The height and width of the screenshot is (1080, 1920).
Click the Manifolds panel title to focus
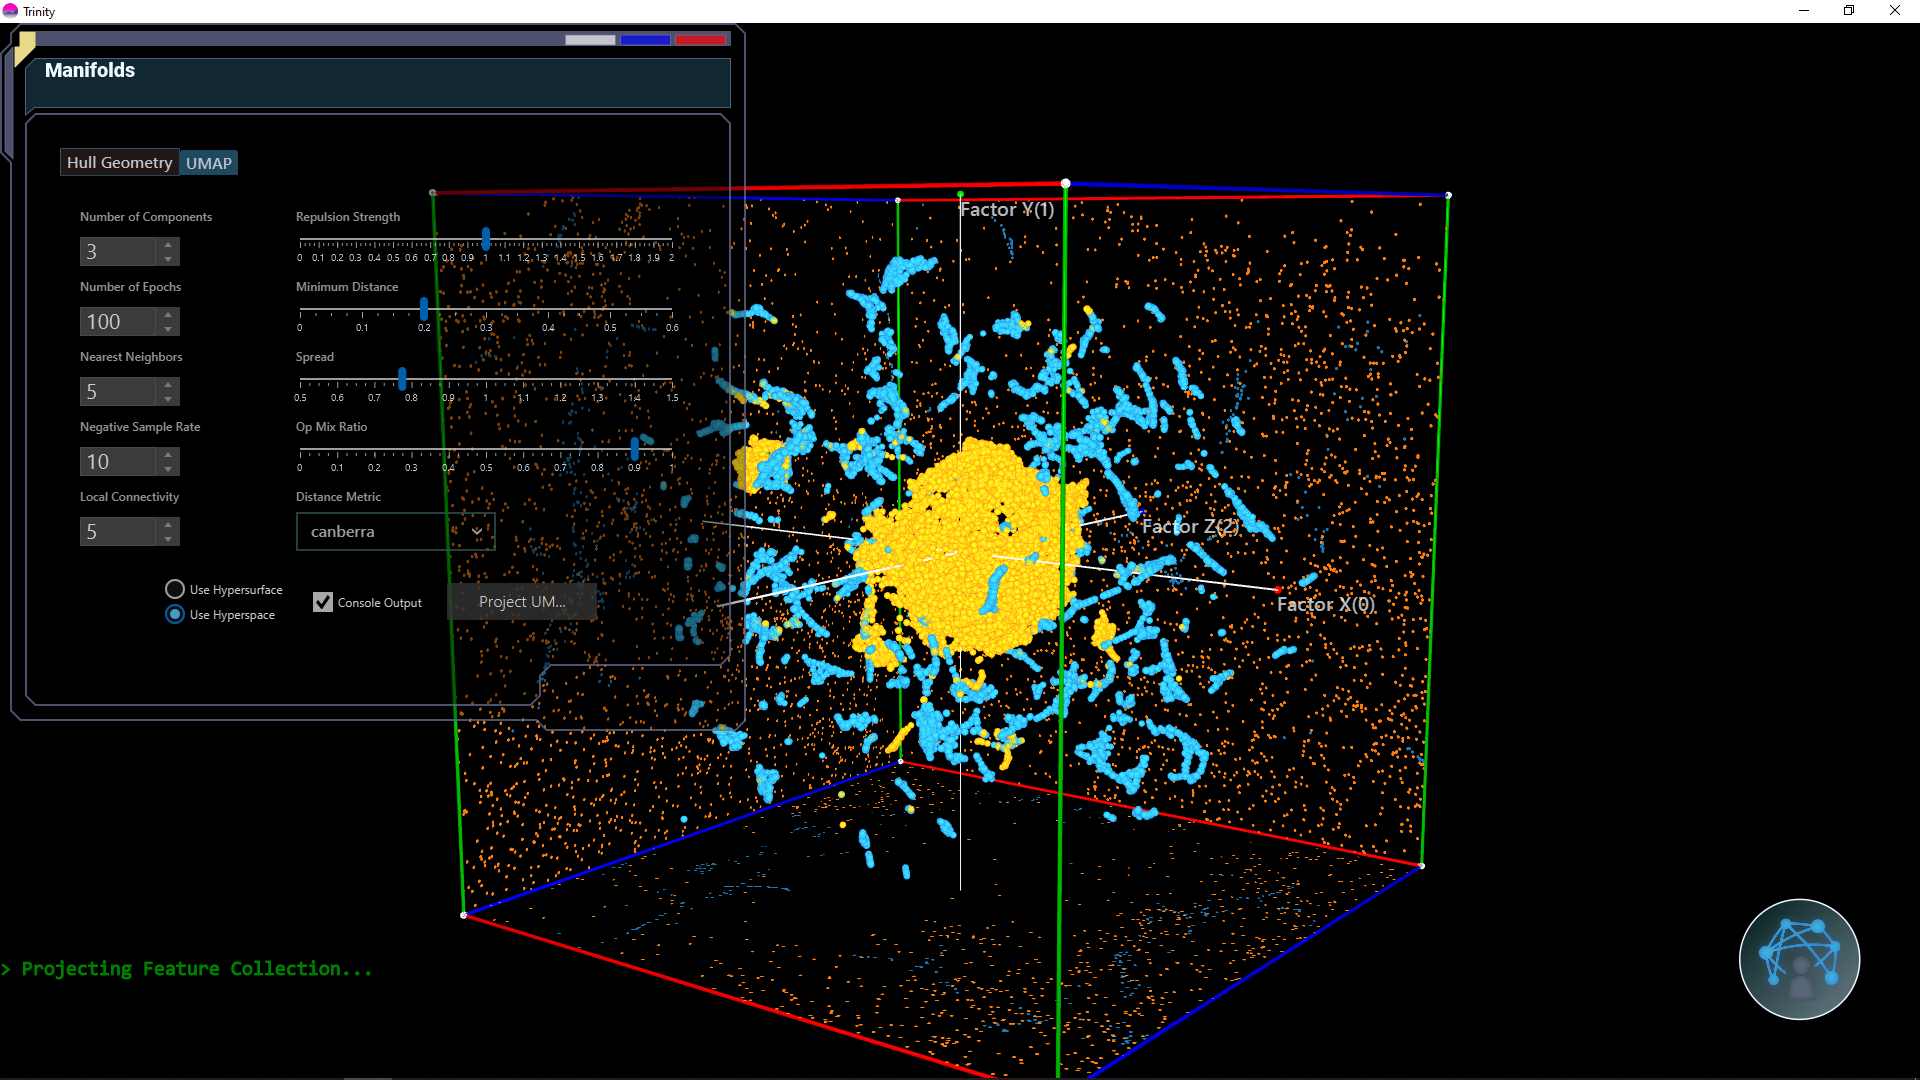[88, 69]
